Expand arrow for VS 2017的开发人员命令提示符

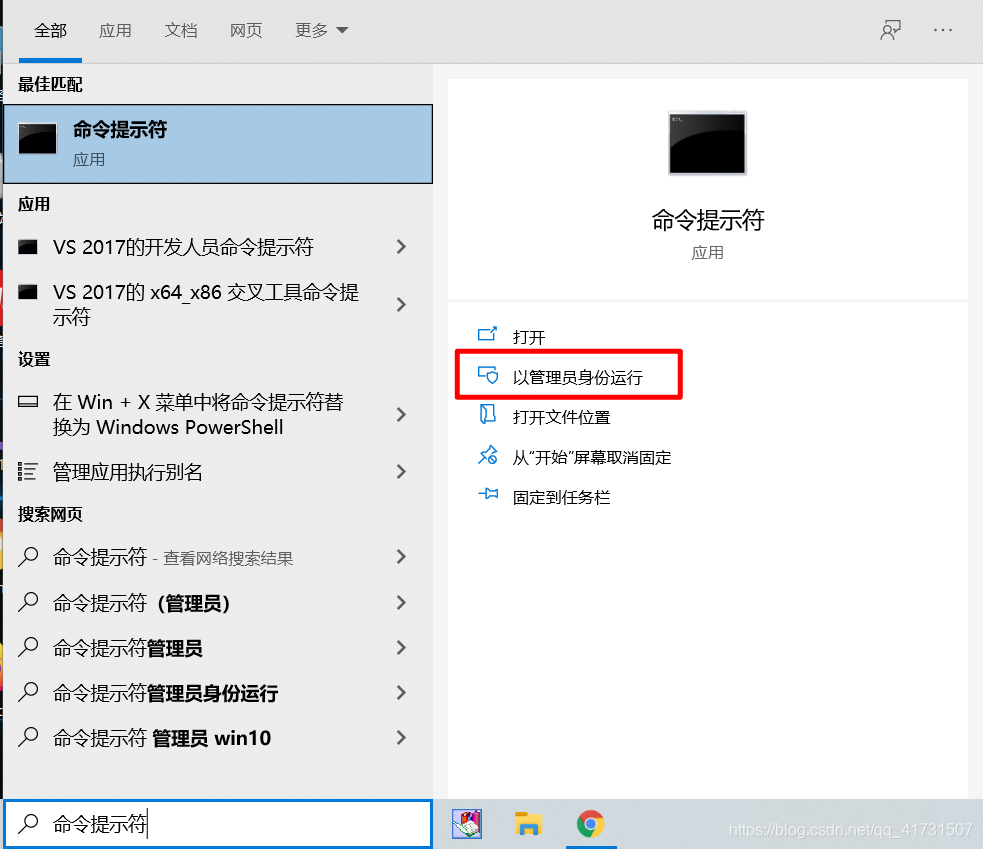coord(402,247)
